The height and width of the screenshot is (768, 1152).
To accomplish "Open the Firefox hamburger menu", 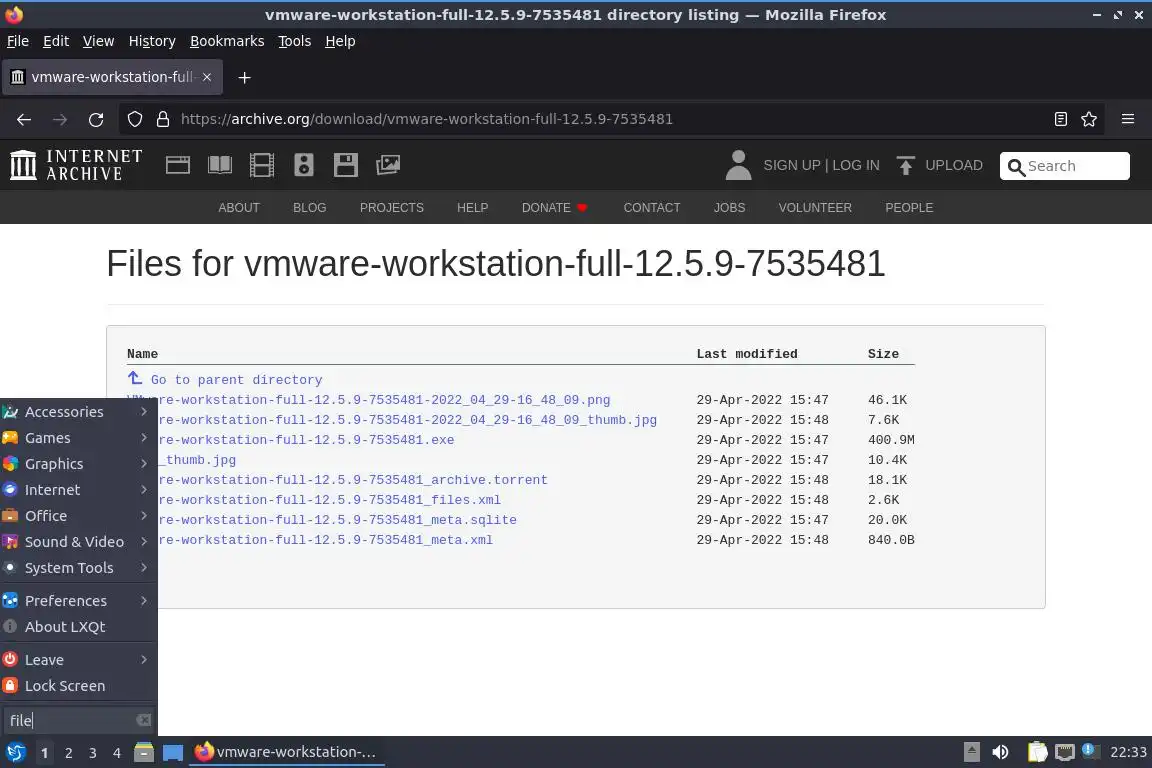I will (x=1128, y=119).
